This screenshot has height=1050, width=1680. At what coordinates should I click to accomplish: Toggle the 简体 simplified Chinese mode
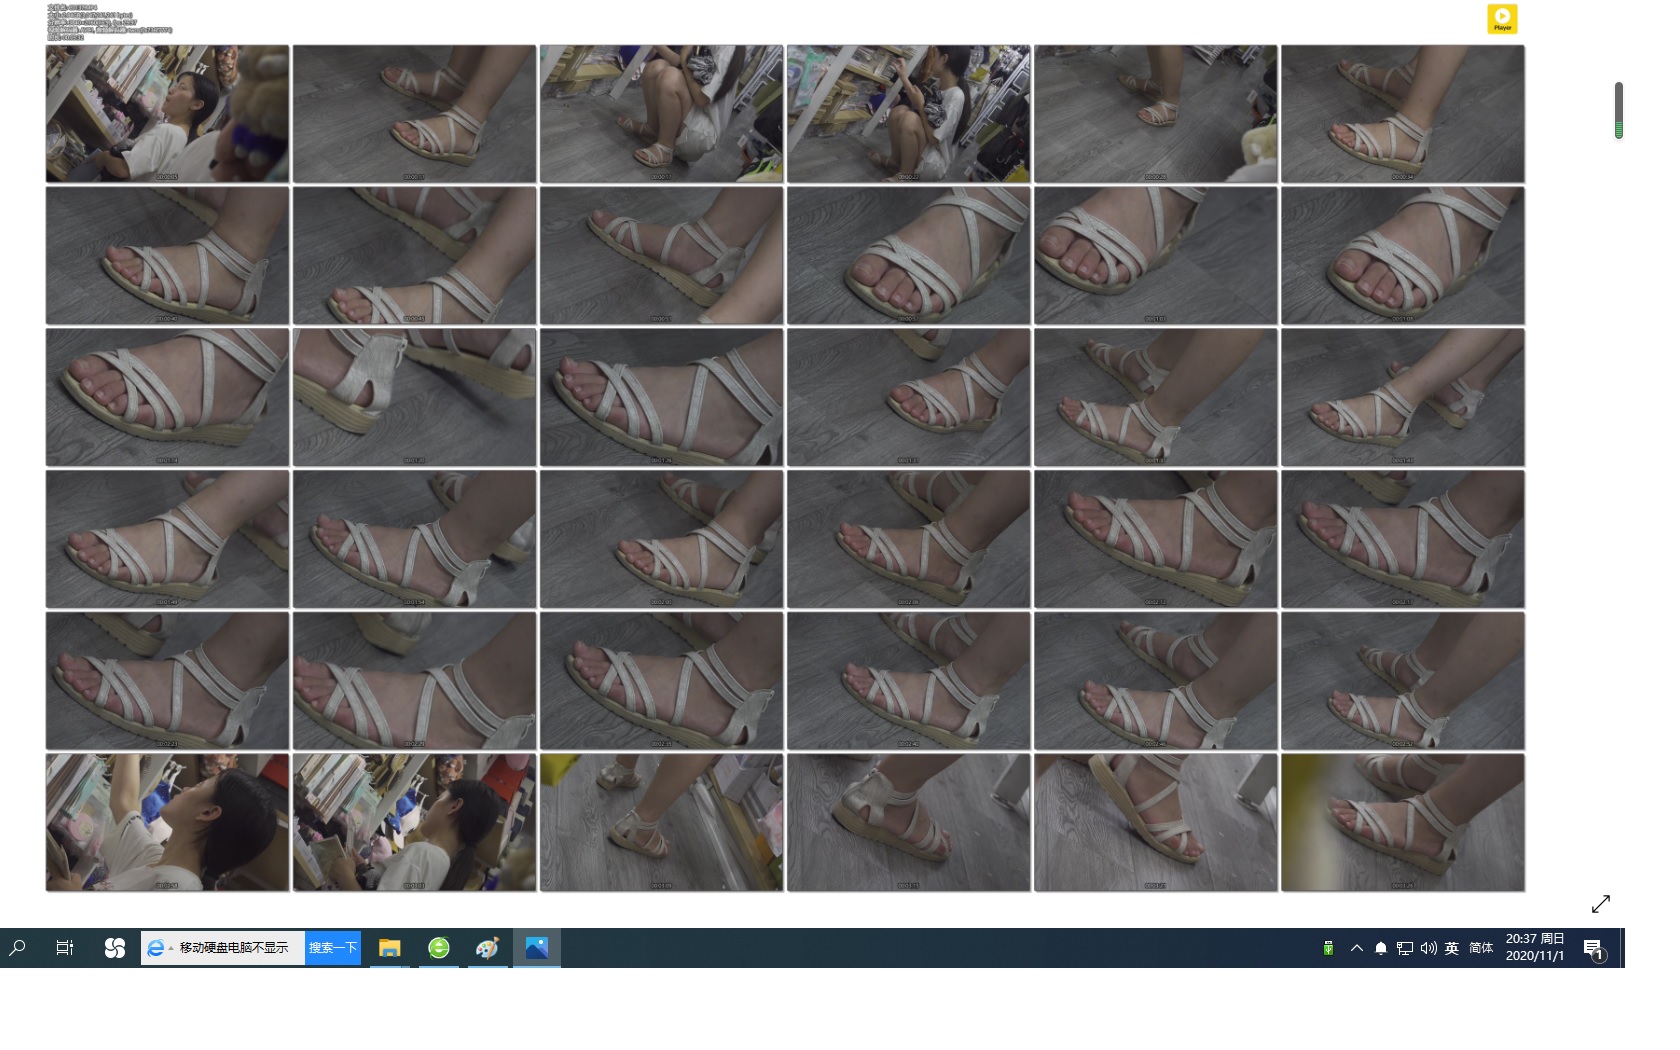[x=1481, y=948]
